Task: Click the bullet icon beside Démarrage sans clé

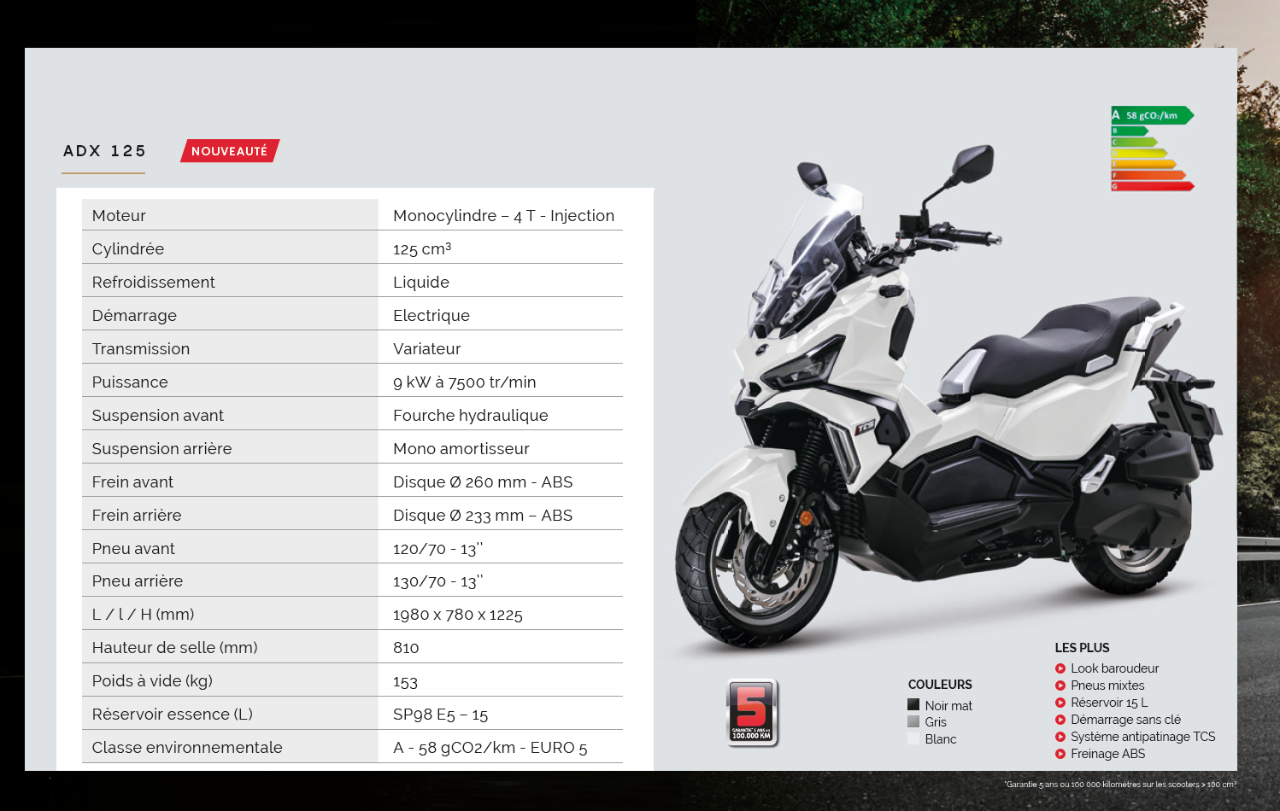Action: click(1060, 720)
